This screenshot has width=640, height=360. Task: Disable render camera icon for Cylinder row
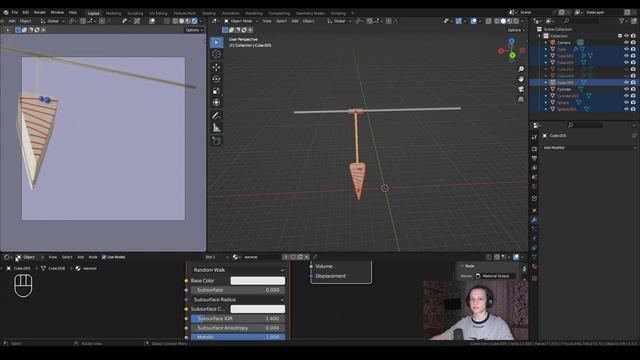click(x=633, y=89)
